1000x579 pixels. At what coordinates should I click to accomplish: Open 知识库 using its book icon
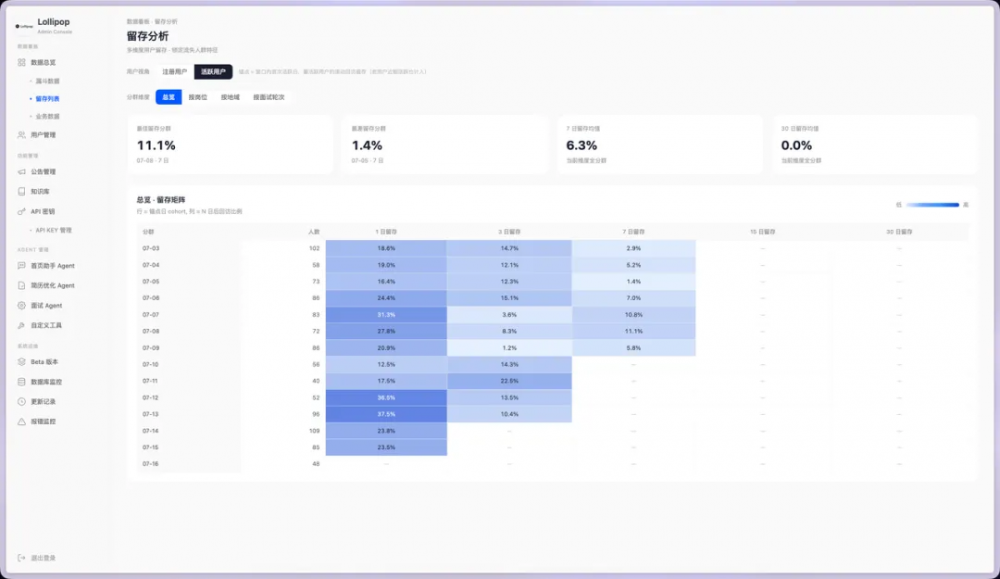22,191
